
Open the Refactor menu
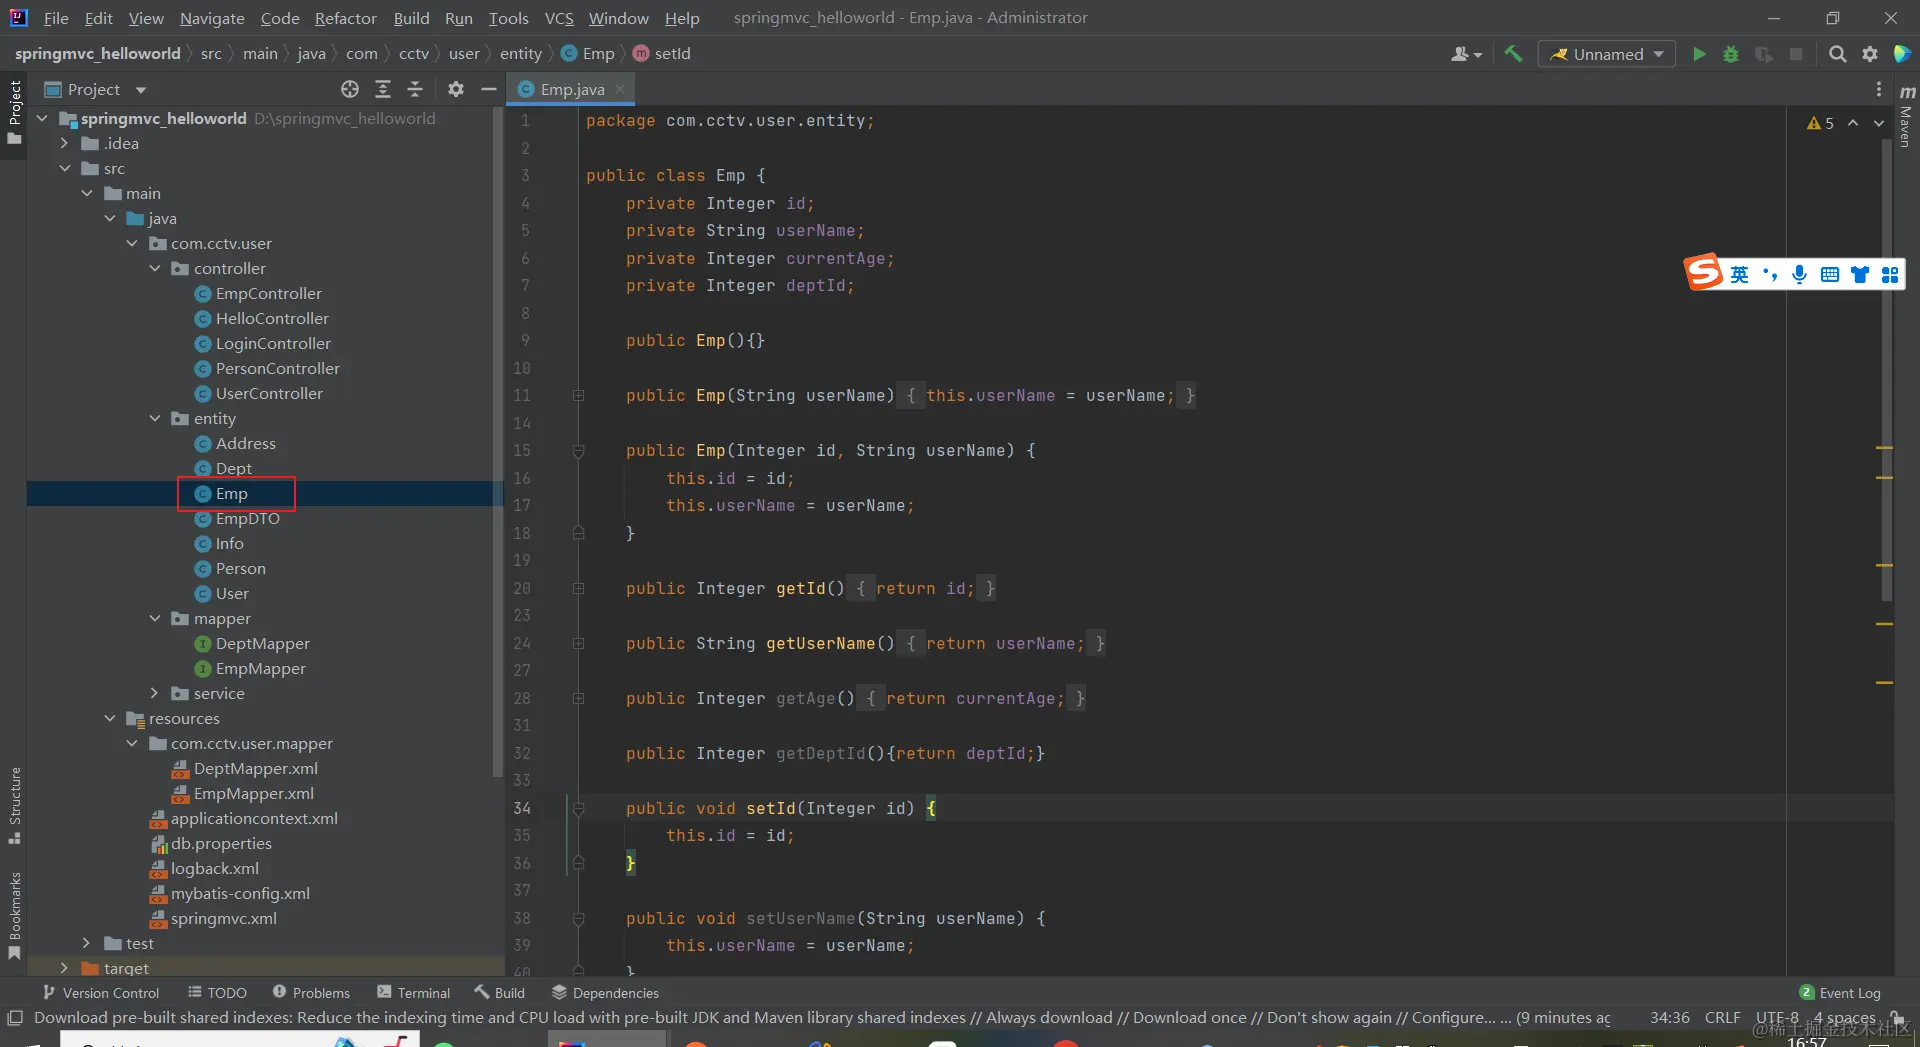tap(345, 18)
